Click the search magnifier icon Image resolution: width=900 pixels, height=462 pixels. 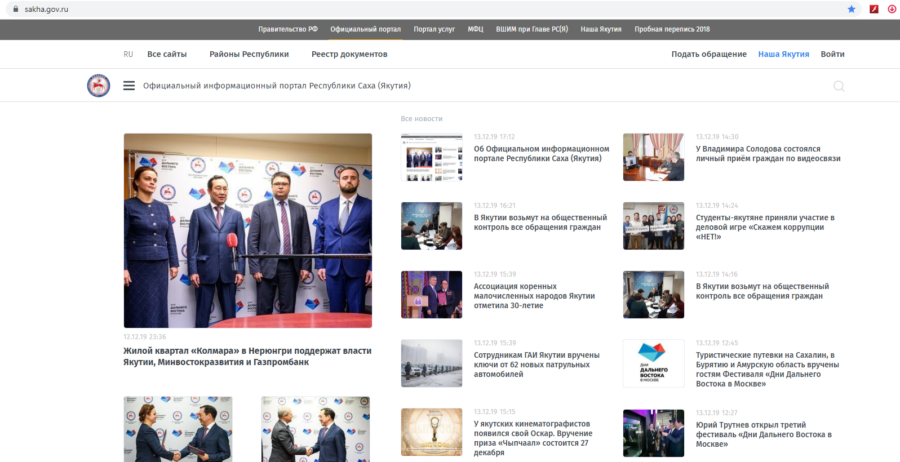click(x=838, y=86)
